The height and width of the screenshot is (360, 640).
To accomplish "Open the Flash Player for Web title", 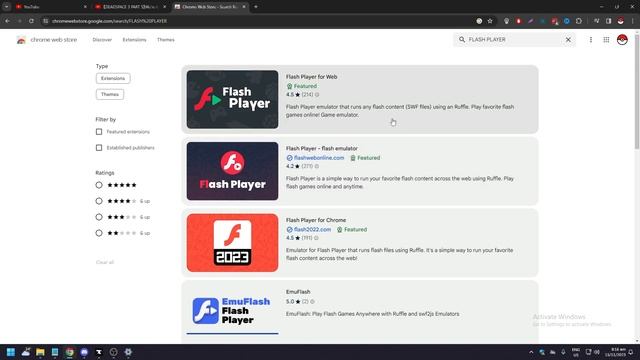I will 311,77.
